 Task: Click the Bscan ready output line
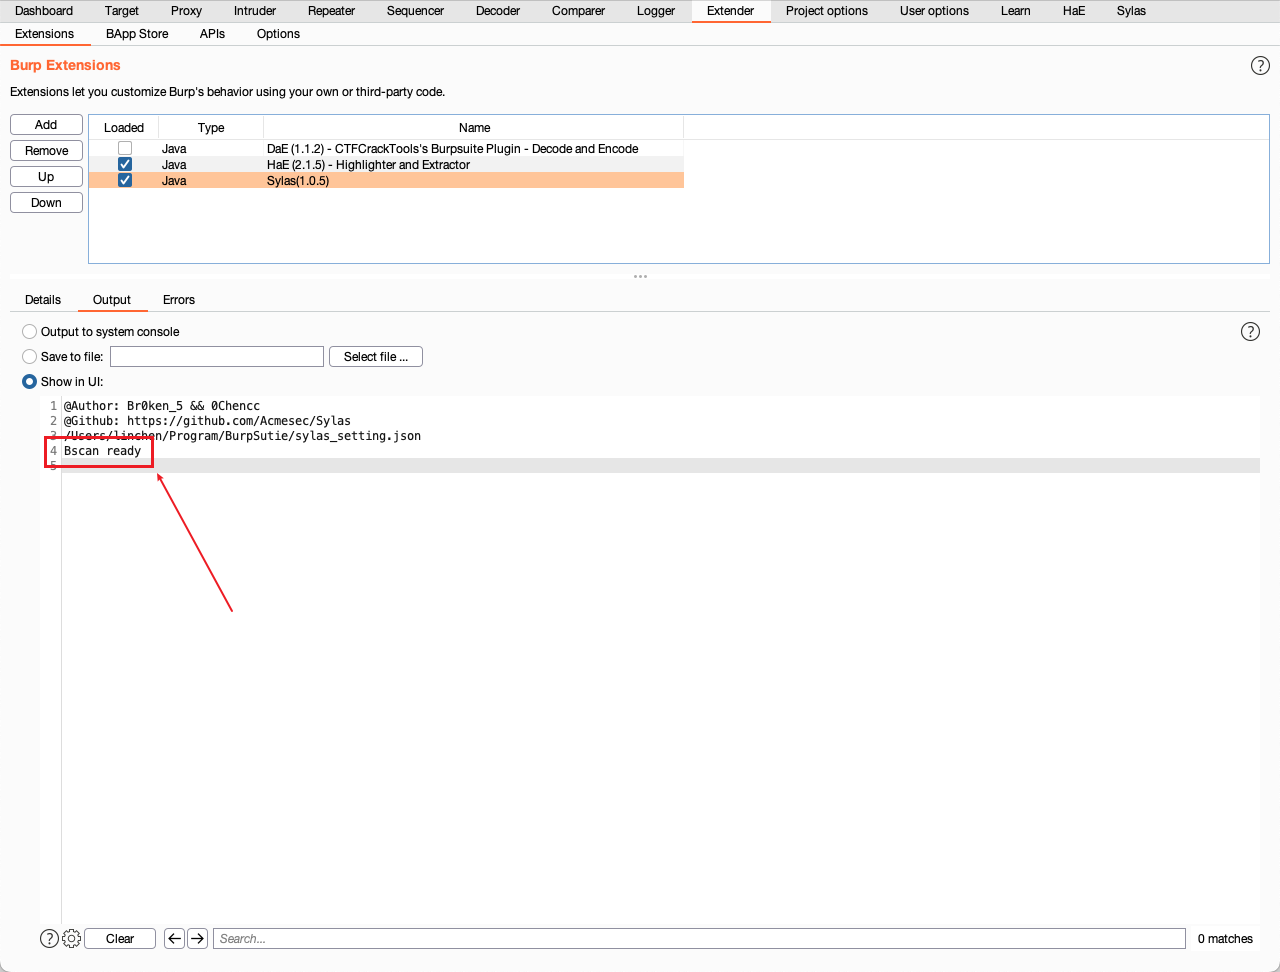[102, 451]
